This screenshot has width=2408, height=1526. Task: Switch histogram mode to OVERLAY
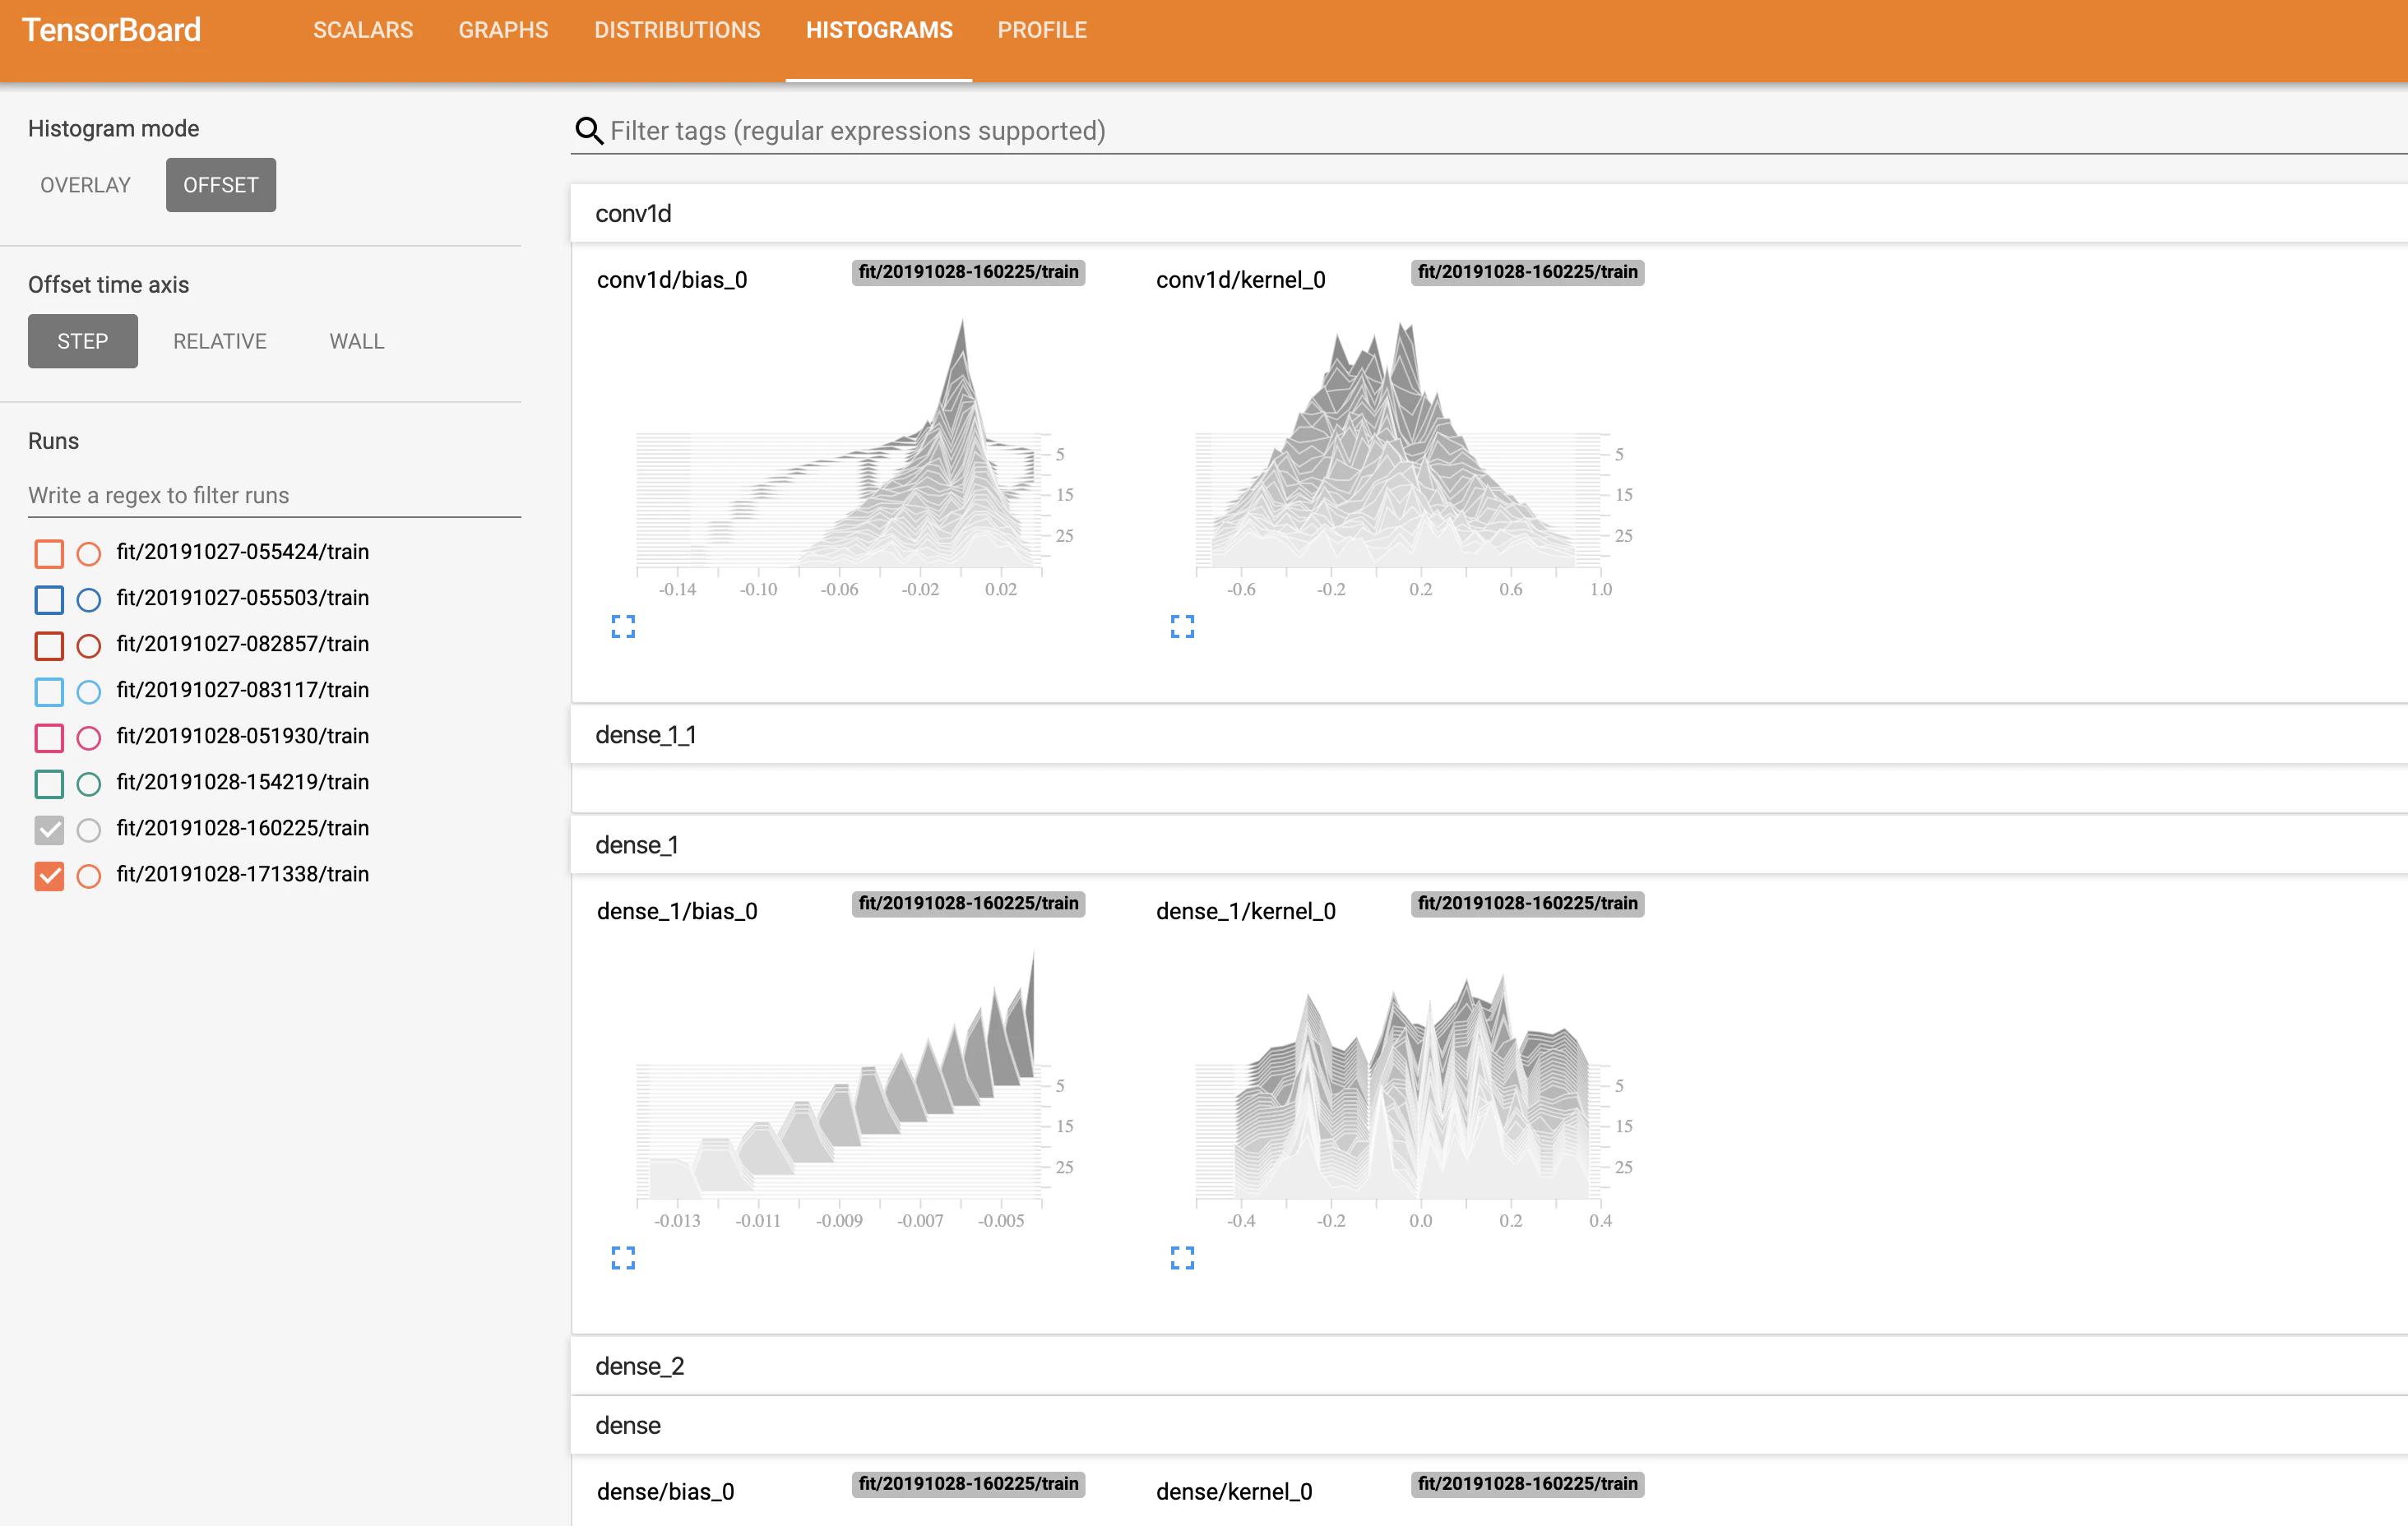pos(86,185)
